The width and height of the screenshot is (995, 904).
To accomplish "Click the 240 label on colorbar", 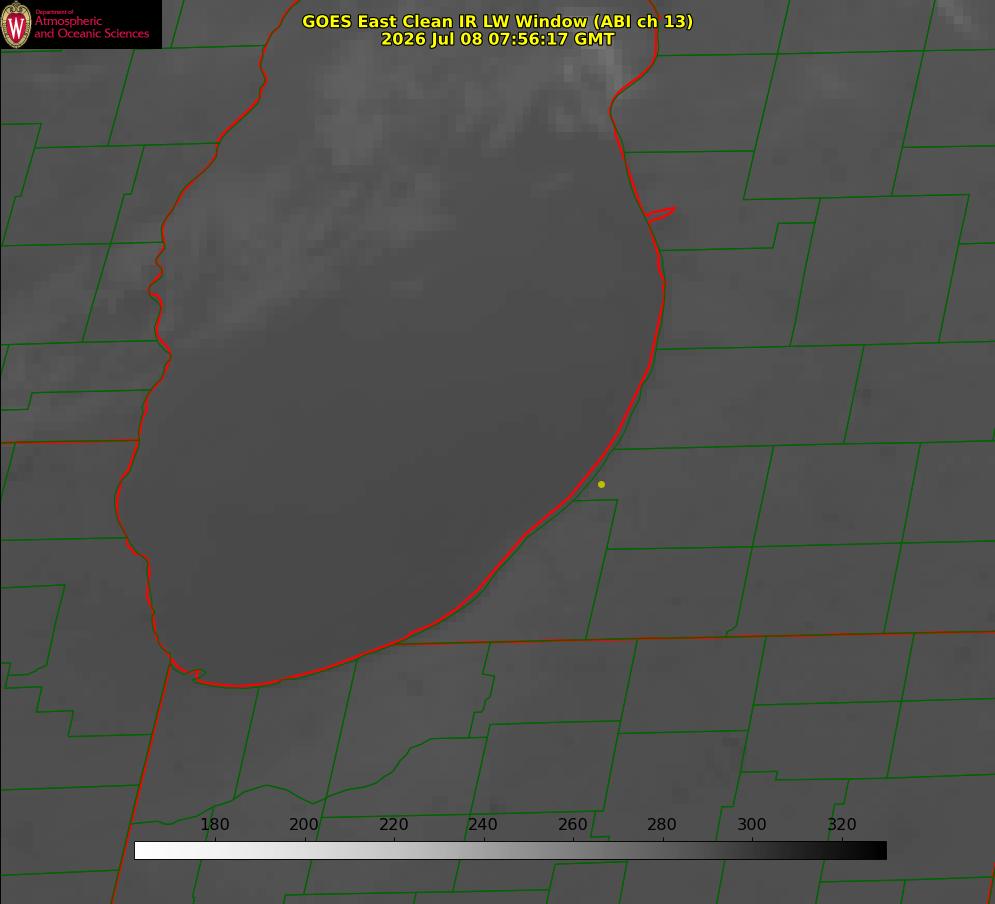I will [483, 824].
